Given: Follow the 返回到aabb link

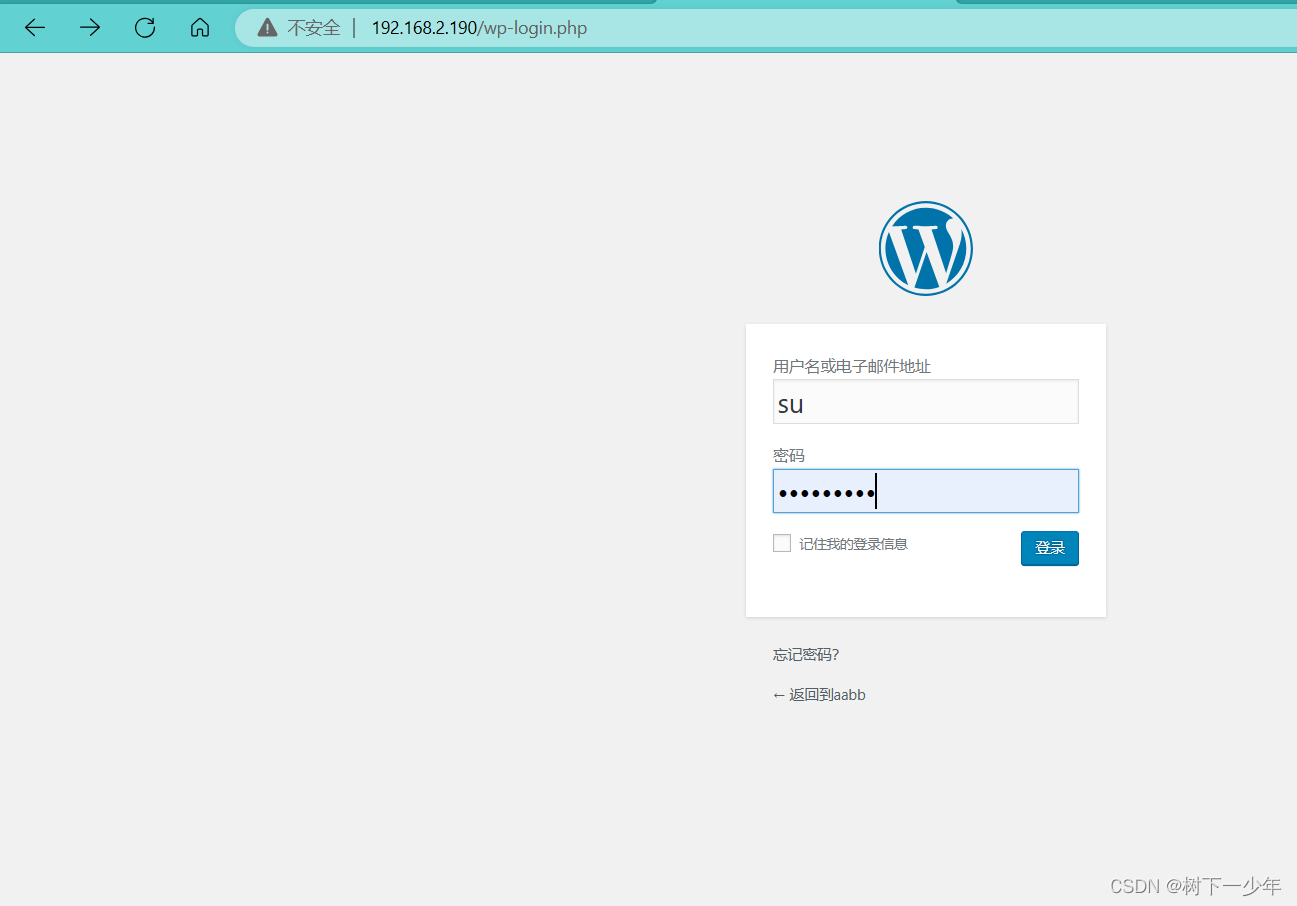Looking at the screenshot, I should coord(819,695).
